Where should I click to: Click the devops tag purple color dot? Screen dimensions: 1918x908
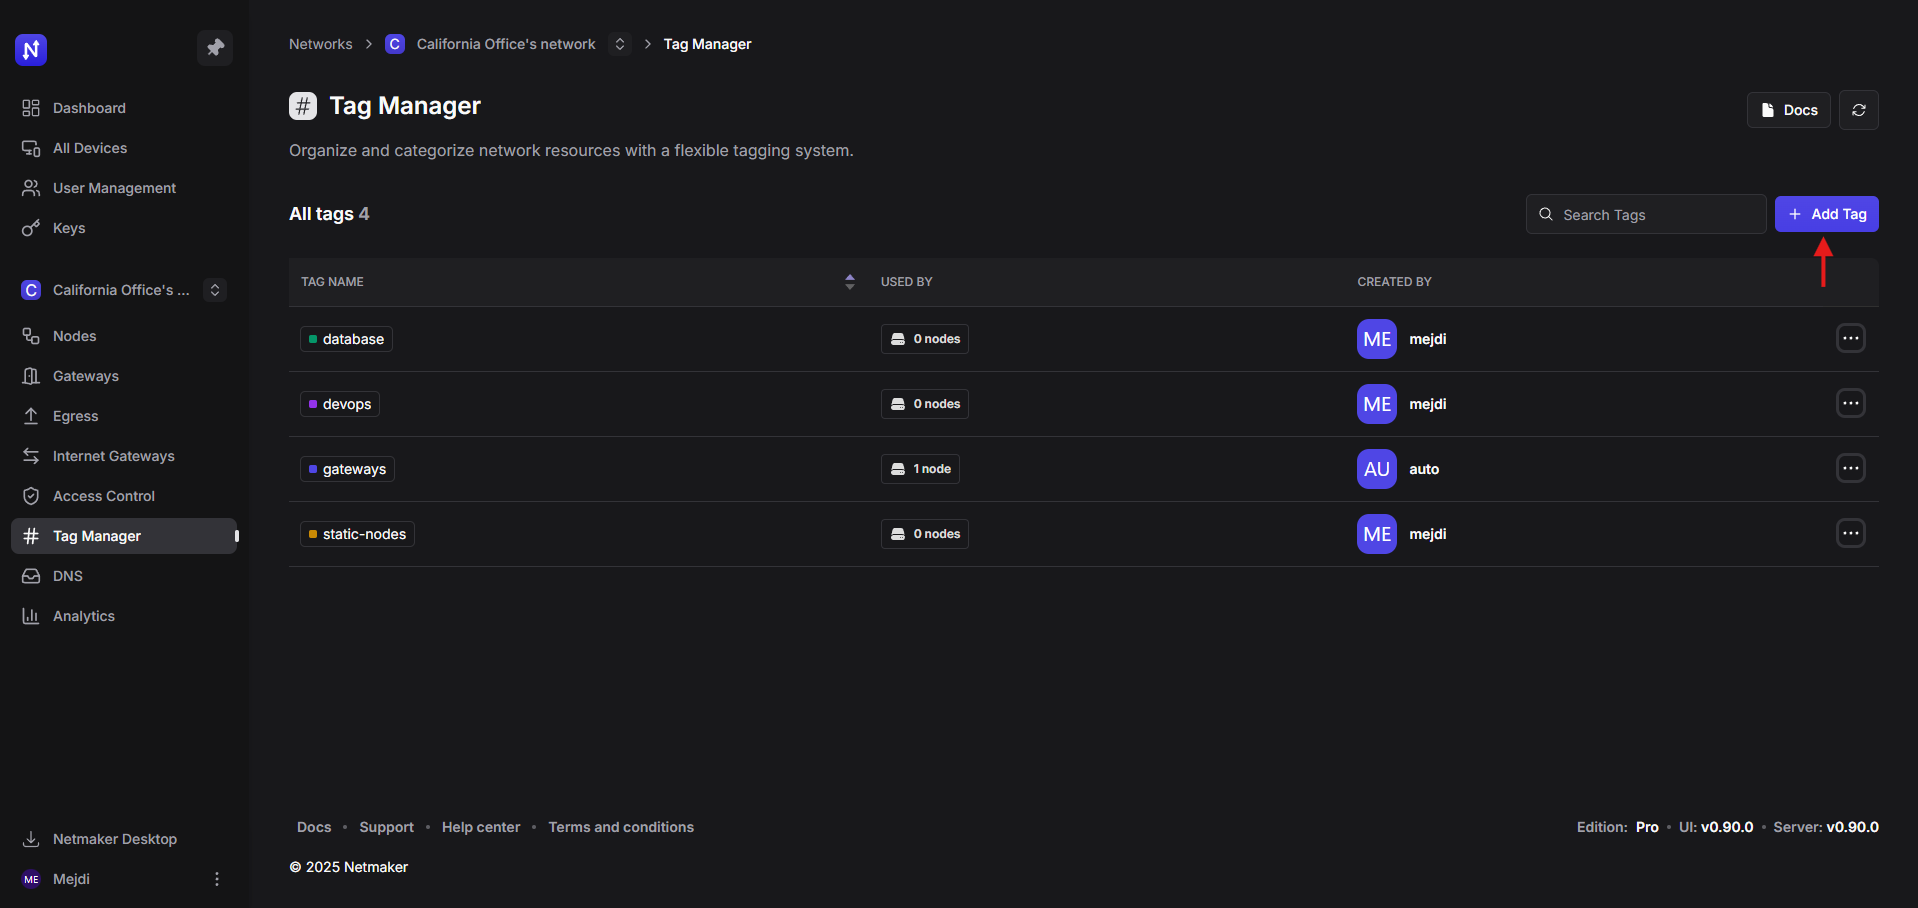click(313, 404)
